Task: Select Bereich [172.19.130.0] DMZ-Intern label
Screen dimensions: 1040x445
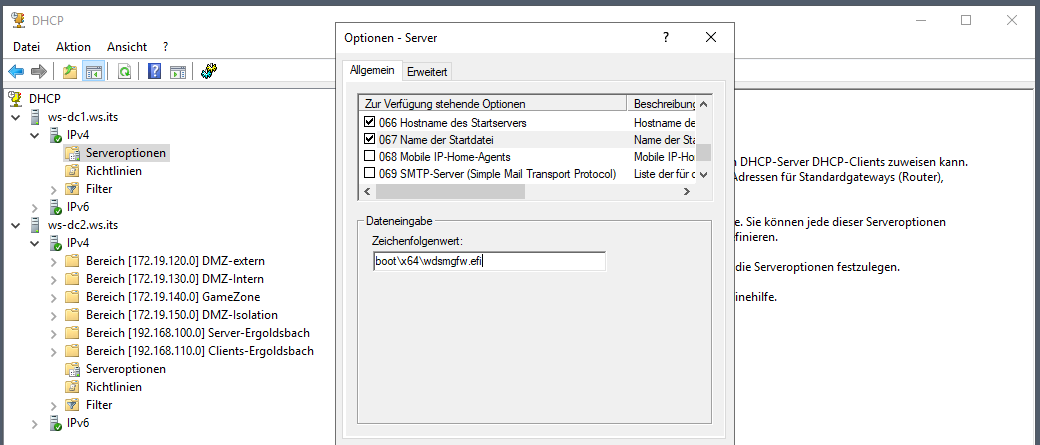Action: click(x=174, y=279)
